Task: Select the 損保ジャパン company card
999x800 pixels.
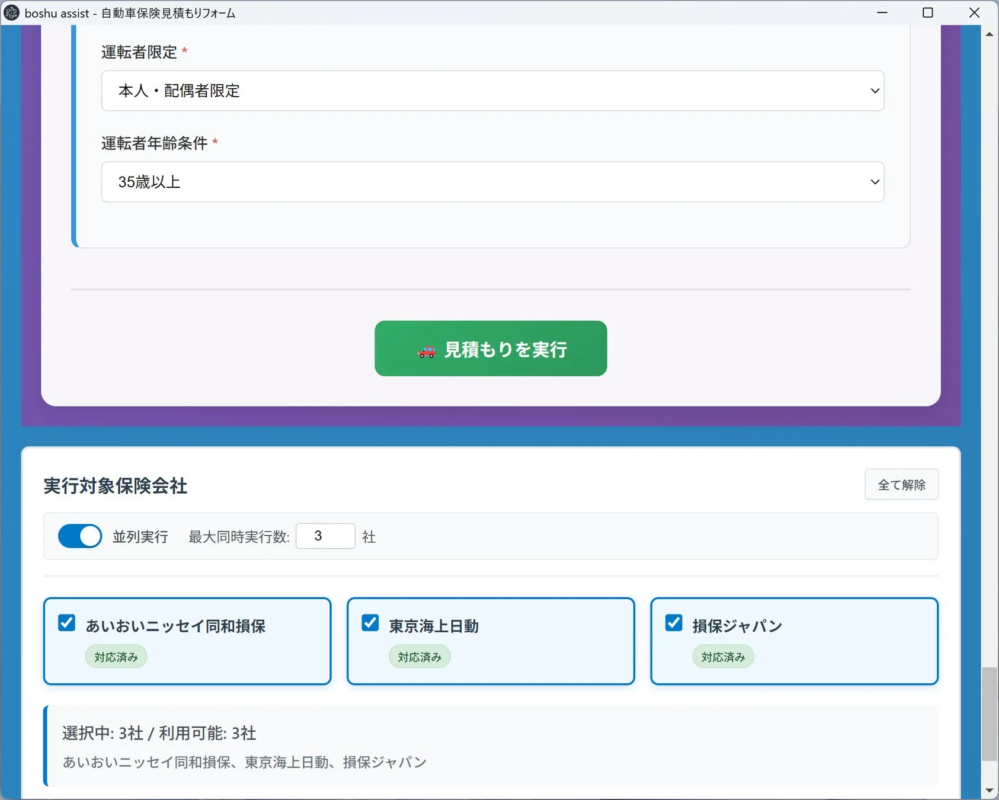Action: (x=794, y=640)
